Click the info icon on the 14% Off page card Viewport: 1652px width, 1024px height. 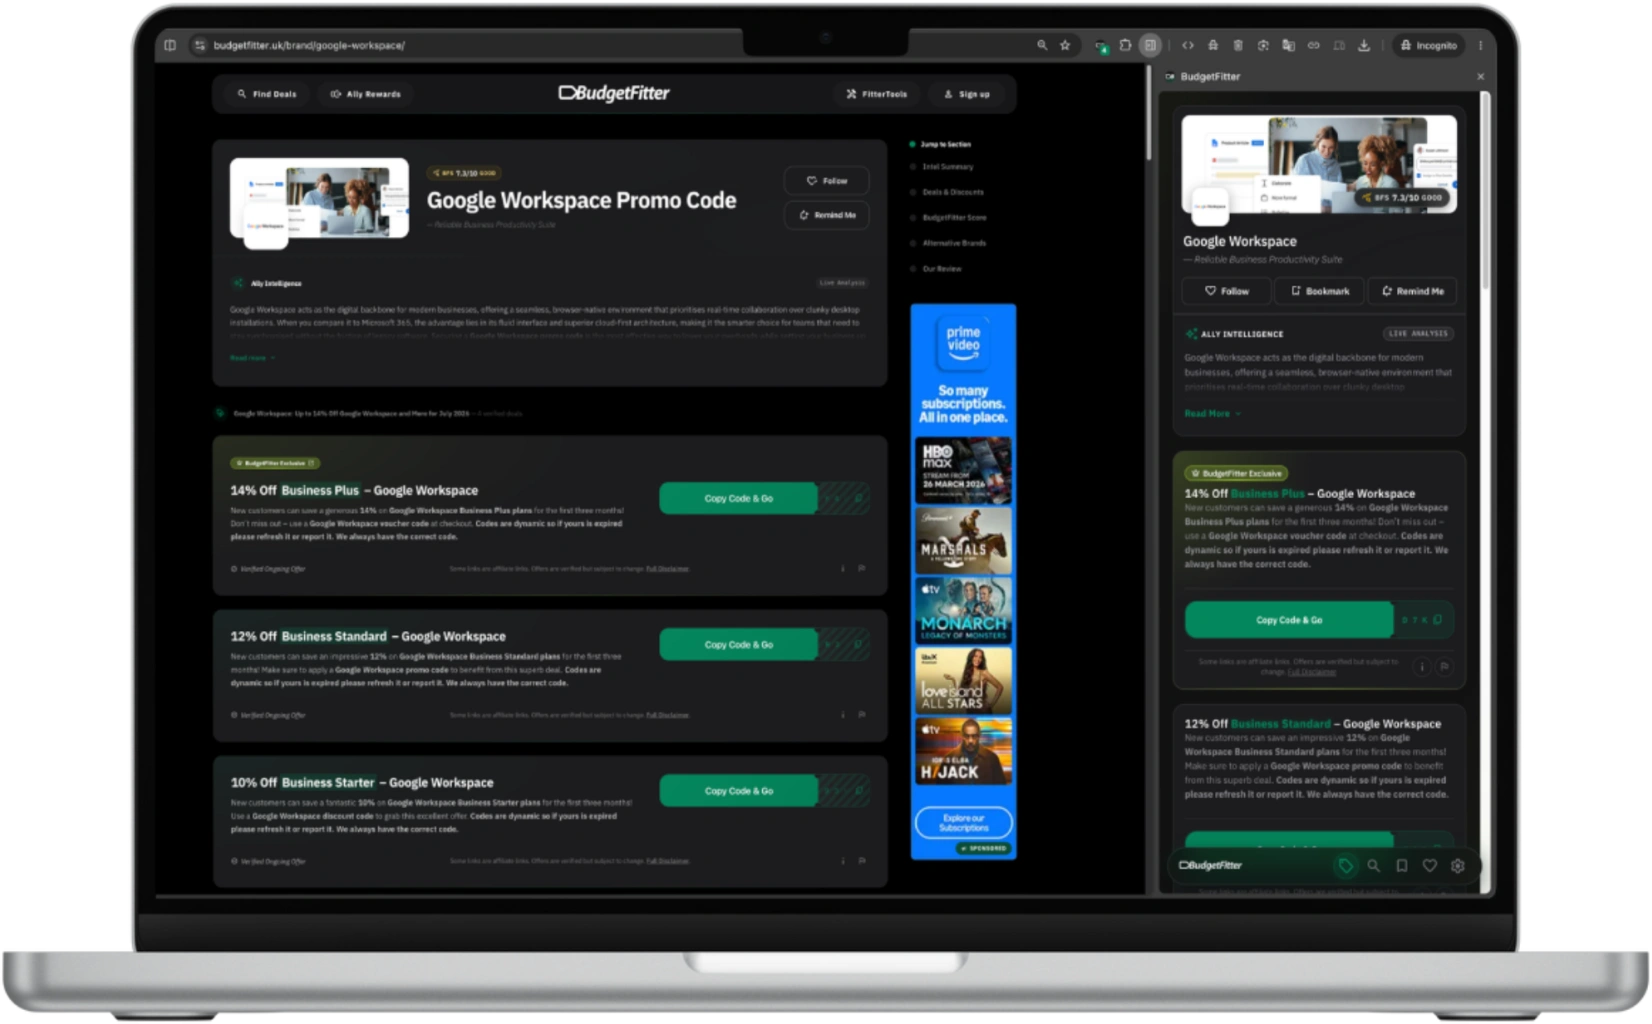click(x=843, y=568)
